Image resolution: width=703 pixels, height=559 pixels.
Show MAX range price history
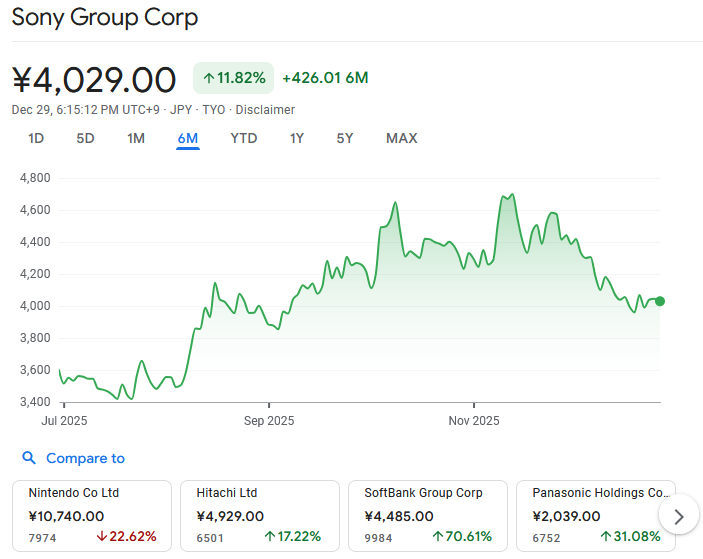click(x=402, y=139)
